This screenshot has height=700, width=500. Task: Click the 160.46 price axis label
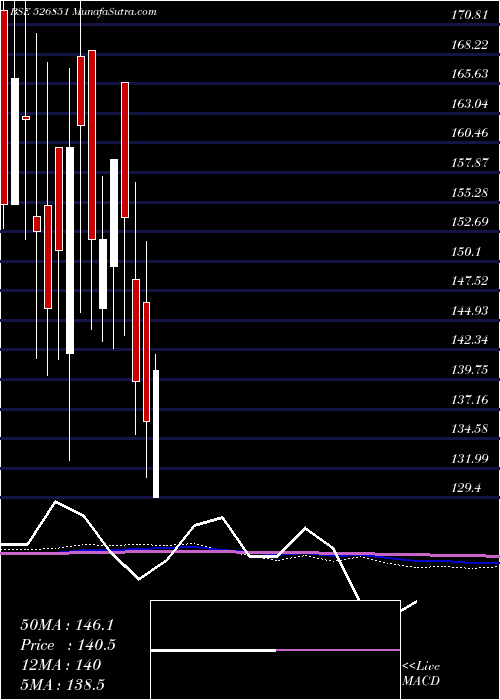pyautogui.click(x=470, y=133)
